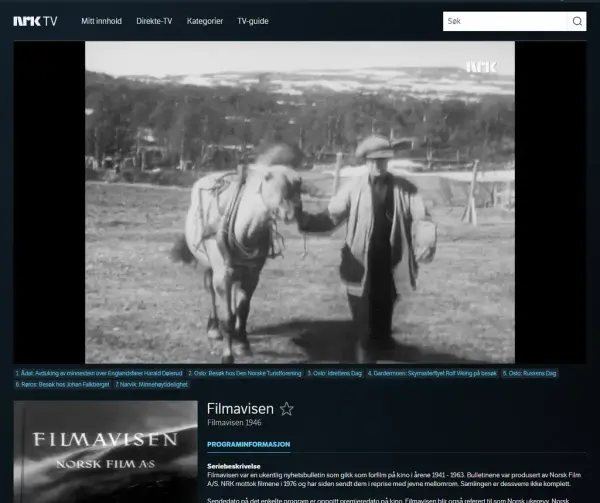Screen dimensions: 600x503
Task: Jump to chapter 7 Narvik Minnehøytidelighet
Action: [152, 384]
